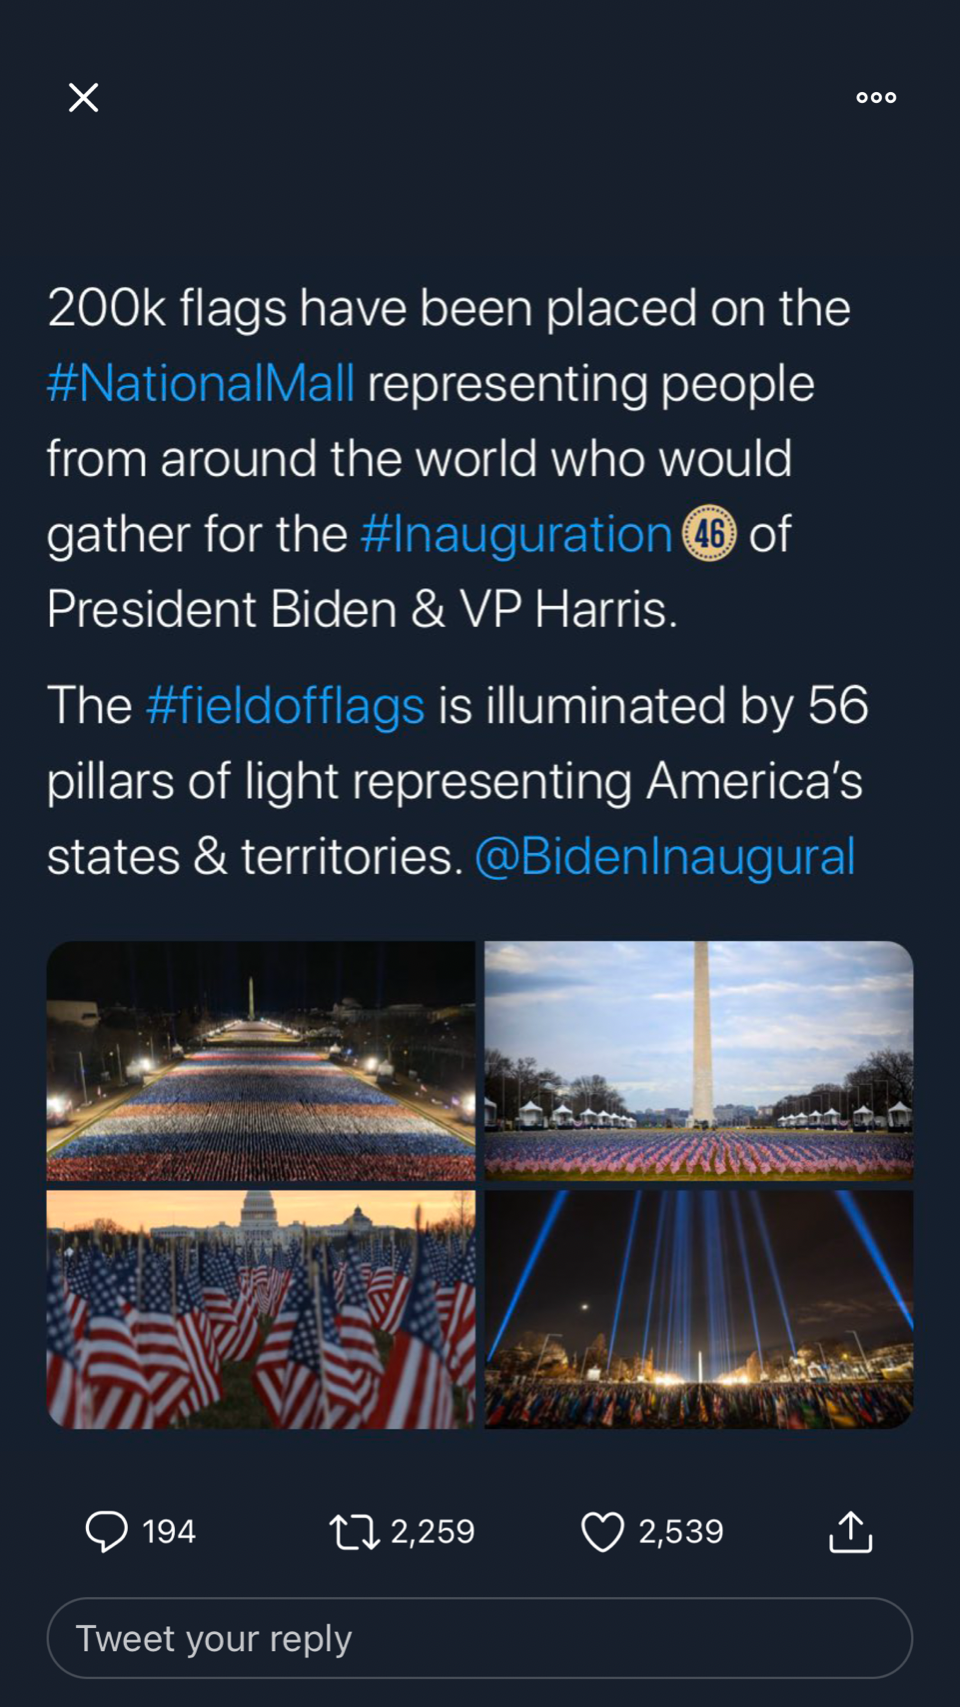Close the tweet view with the X
Viewport: 960px width, 1707px height.
(83, 98)
